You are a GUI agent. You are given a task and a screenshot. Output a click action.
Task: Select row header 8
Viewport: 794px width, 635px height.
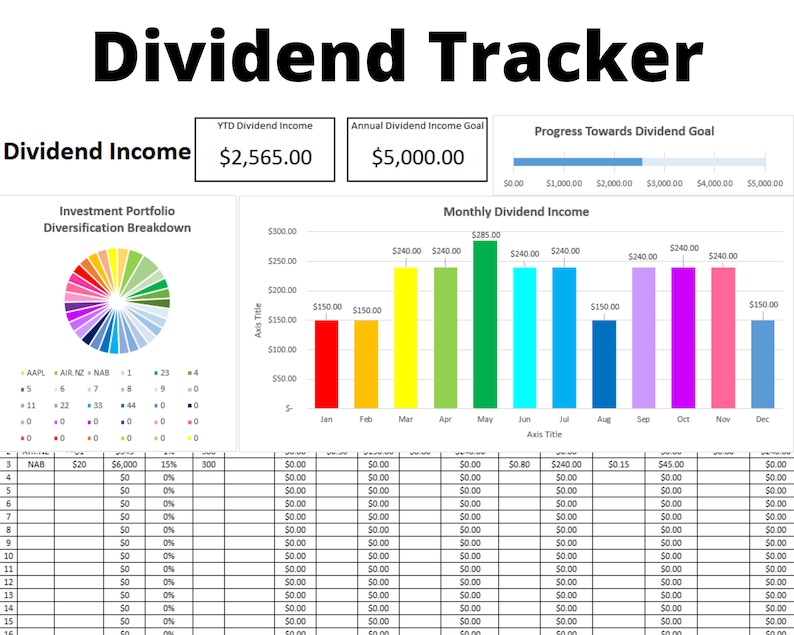(x=9, y=530)
